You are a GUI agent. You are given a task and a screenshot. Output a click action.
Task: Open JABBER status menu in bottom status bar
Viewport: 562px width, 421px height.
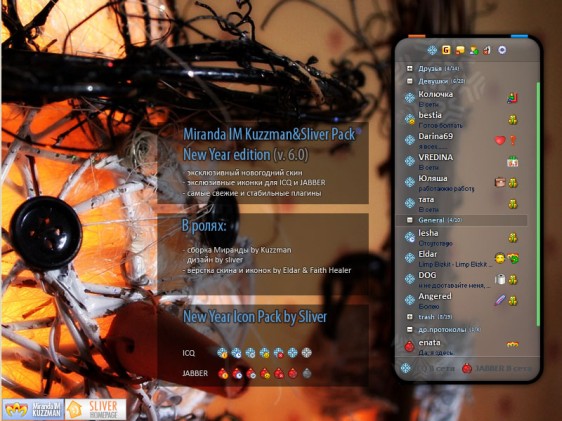[496, 368]
